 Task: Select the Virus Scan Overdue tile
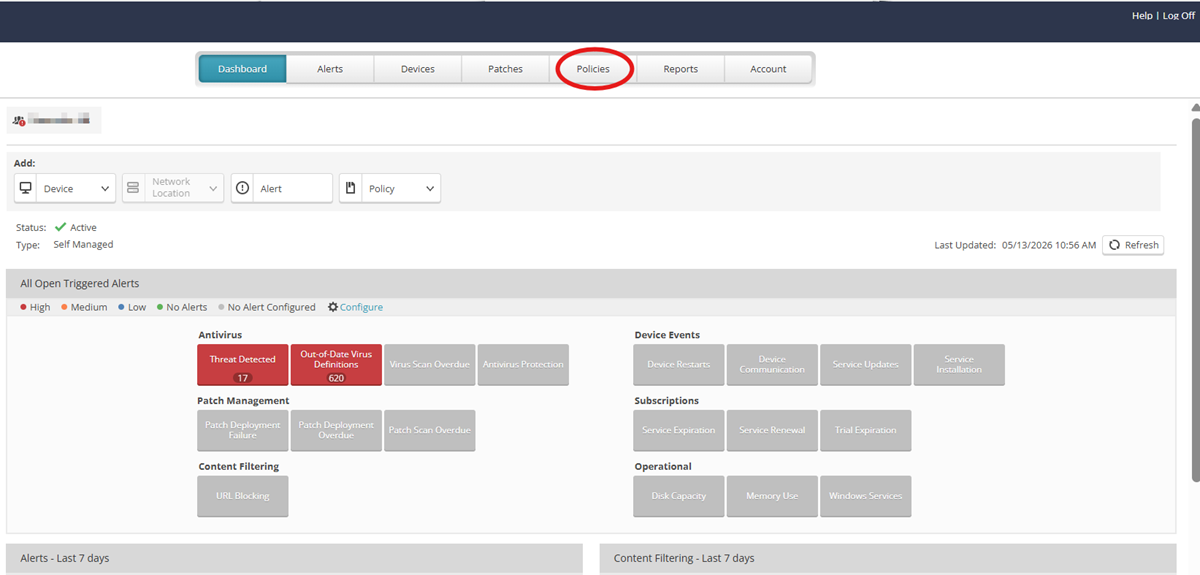429,365
